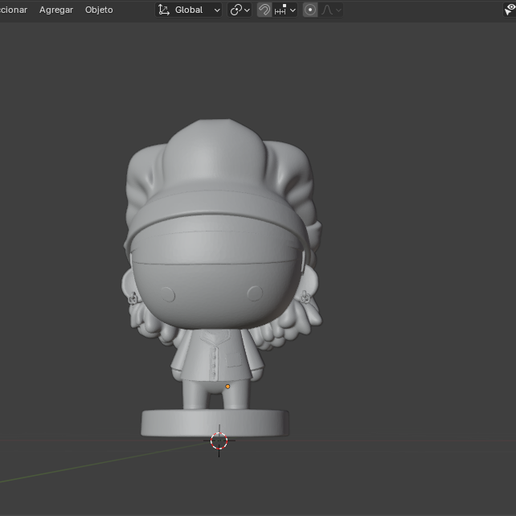Click the snap increment icon
Viewport: 516px width, 516px height.
(x=280, y=10)
